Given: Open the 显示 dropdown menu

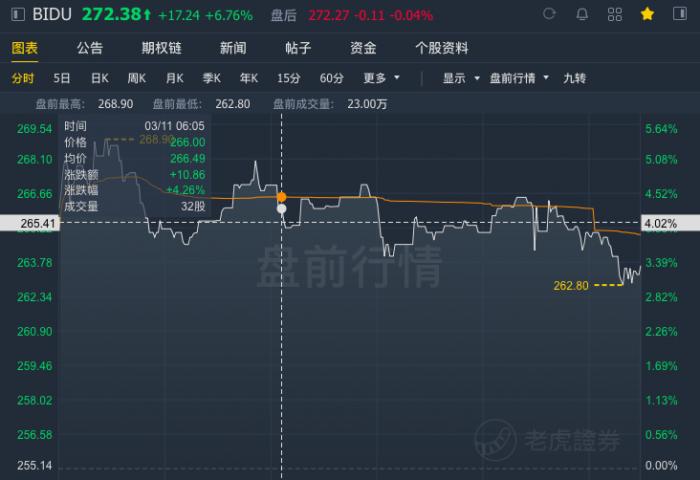Looking at the screenshot, I should click(461, 78).
